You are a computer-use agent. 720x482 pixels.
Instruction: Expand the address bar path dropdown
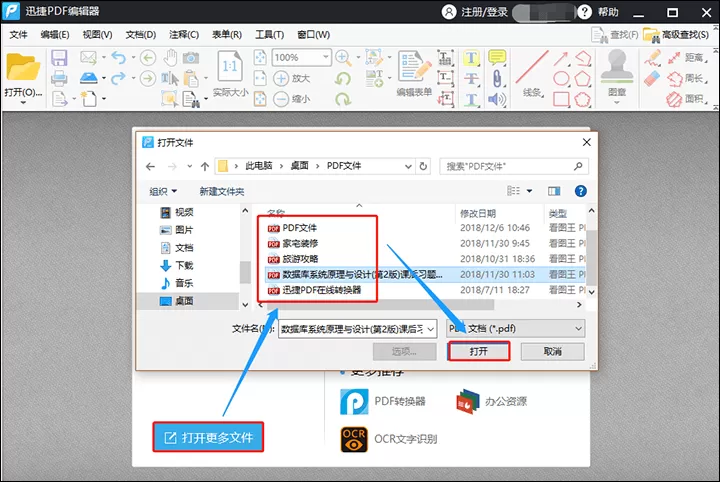408,166
